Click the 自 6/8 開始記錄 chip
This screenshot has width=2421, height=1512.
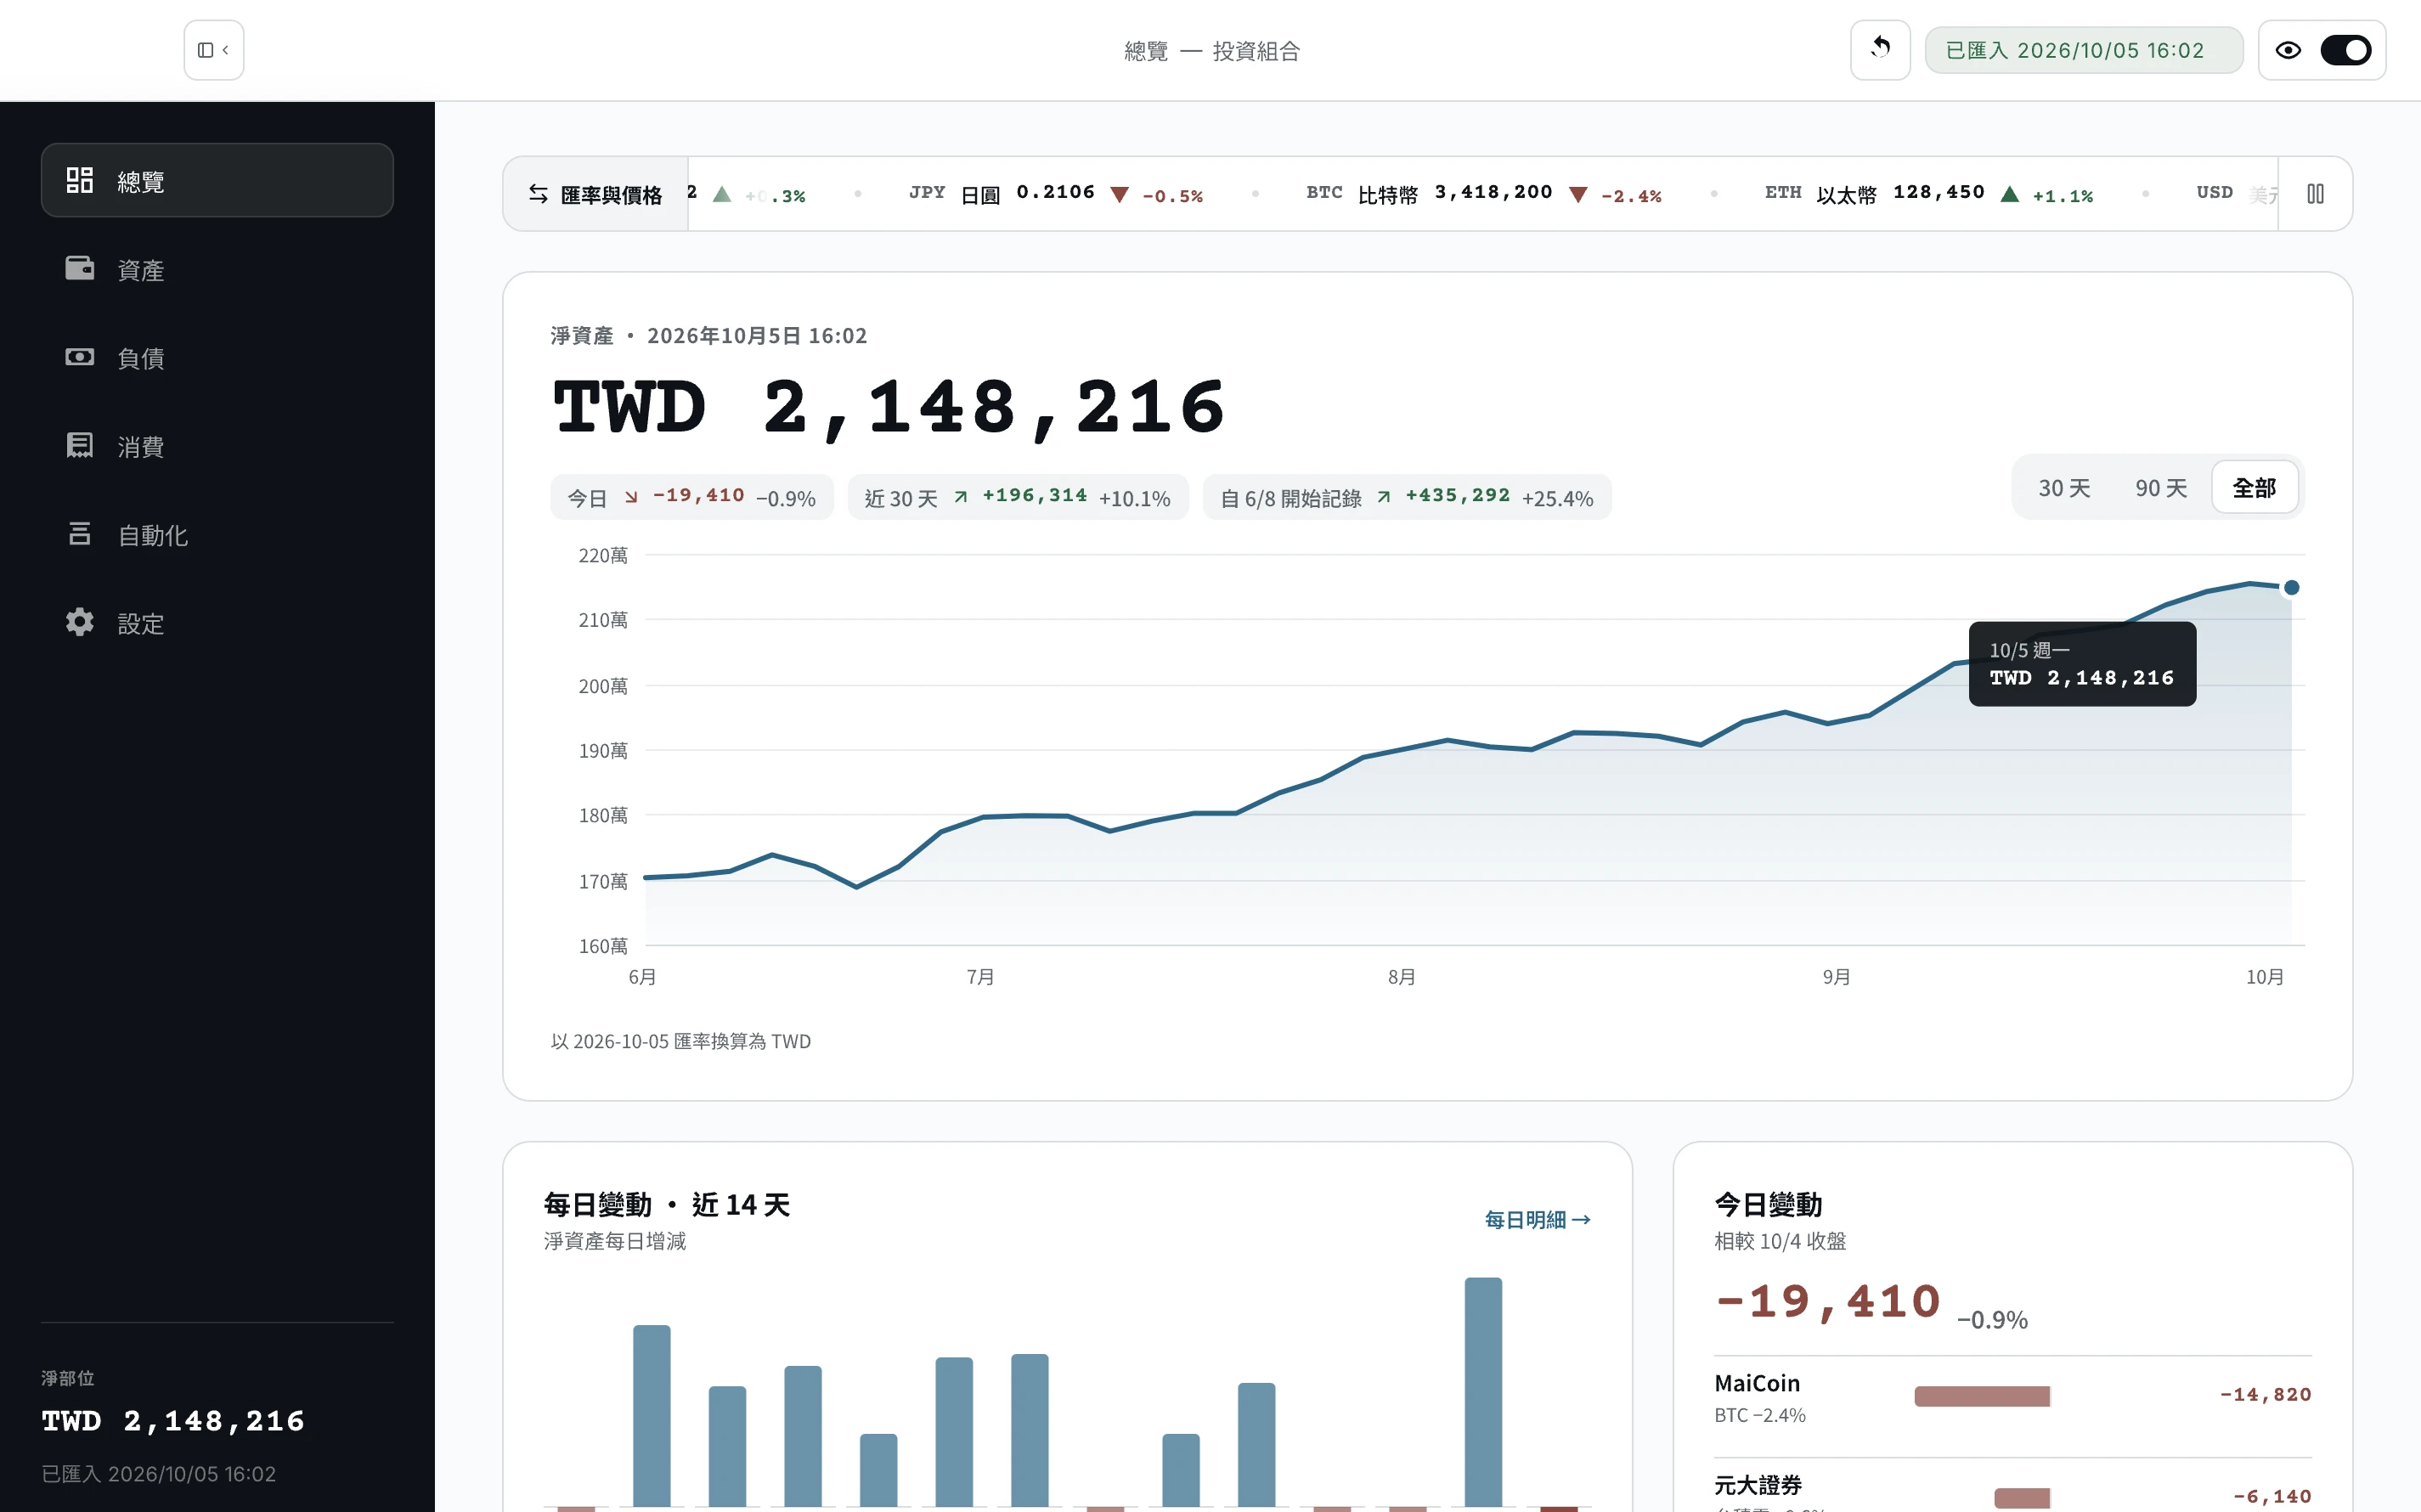pyautogui.click(x=1407, y=497)
